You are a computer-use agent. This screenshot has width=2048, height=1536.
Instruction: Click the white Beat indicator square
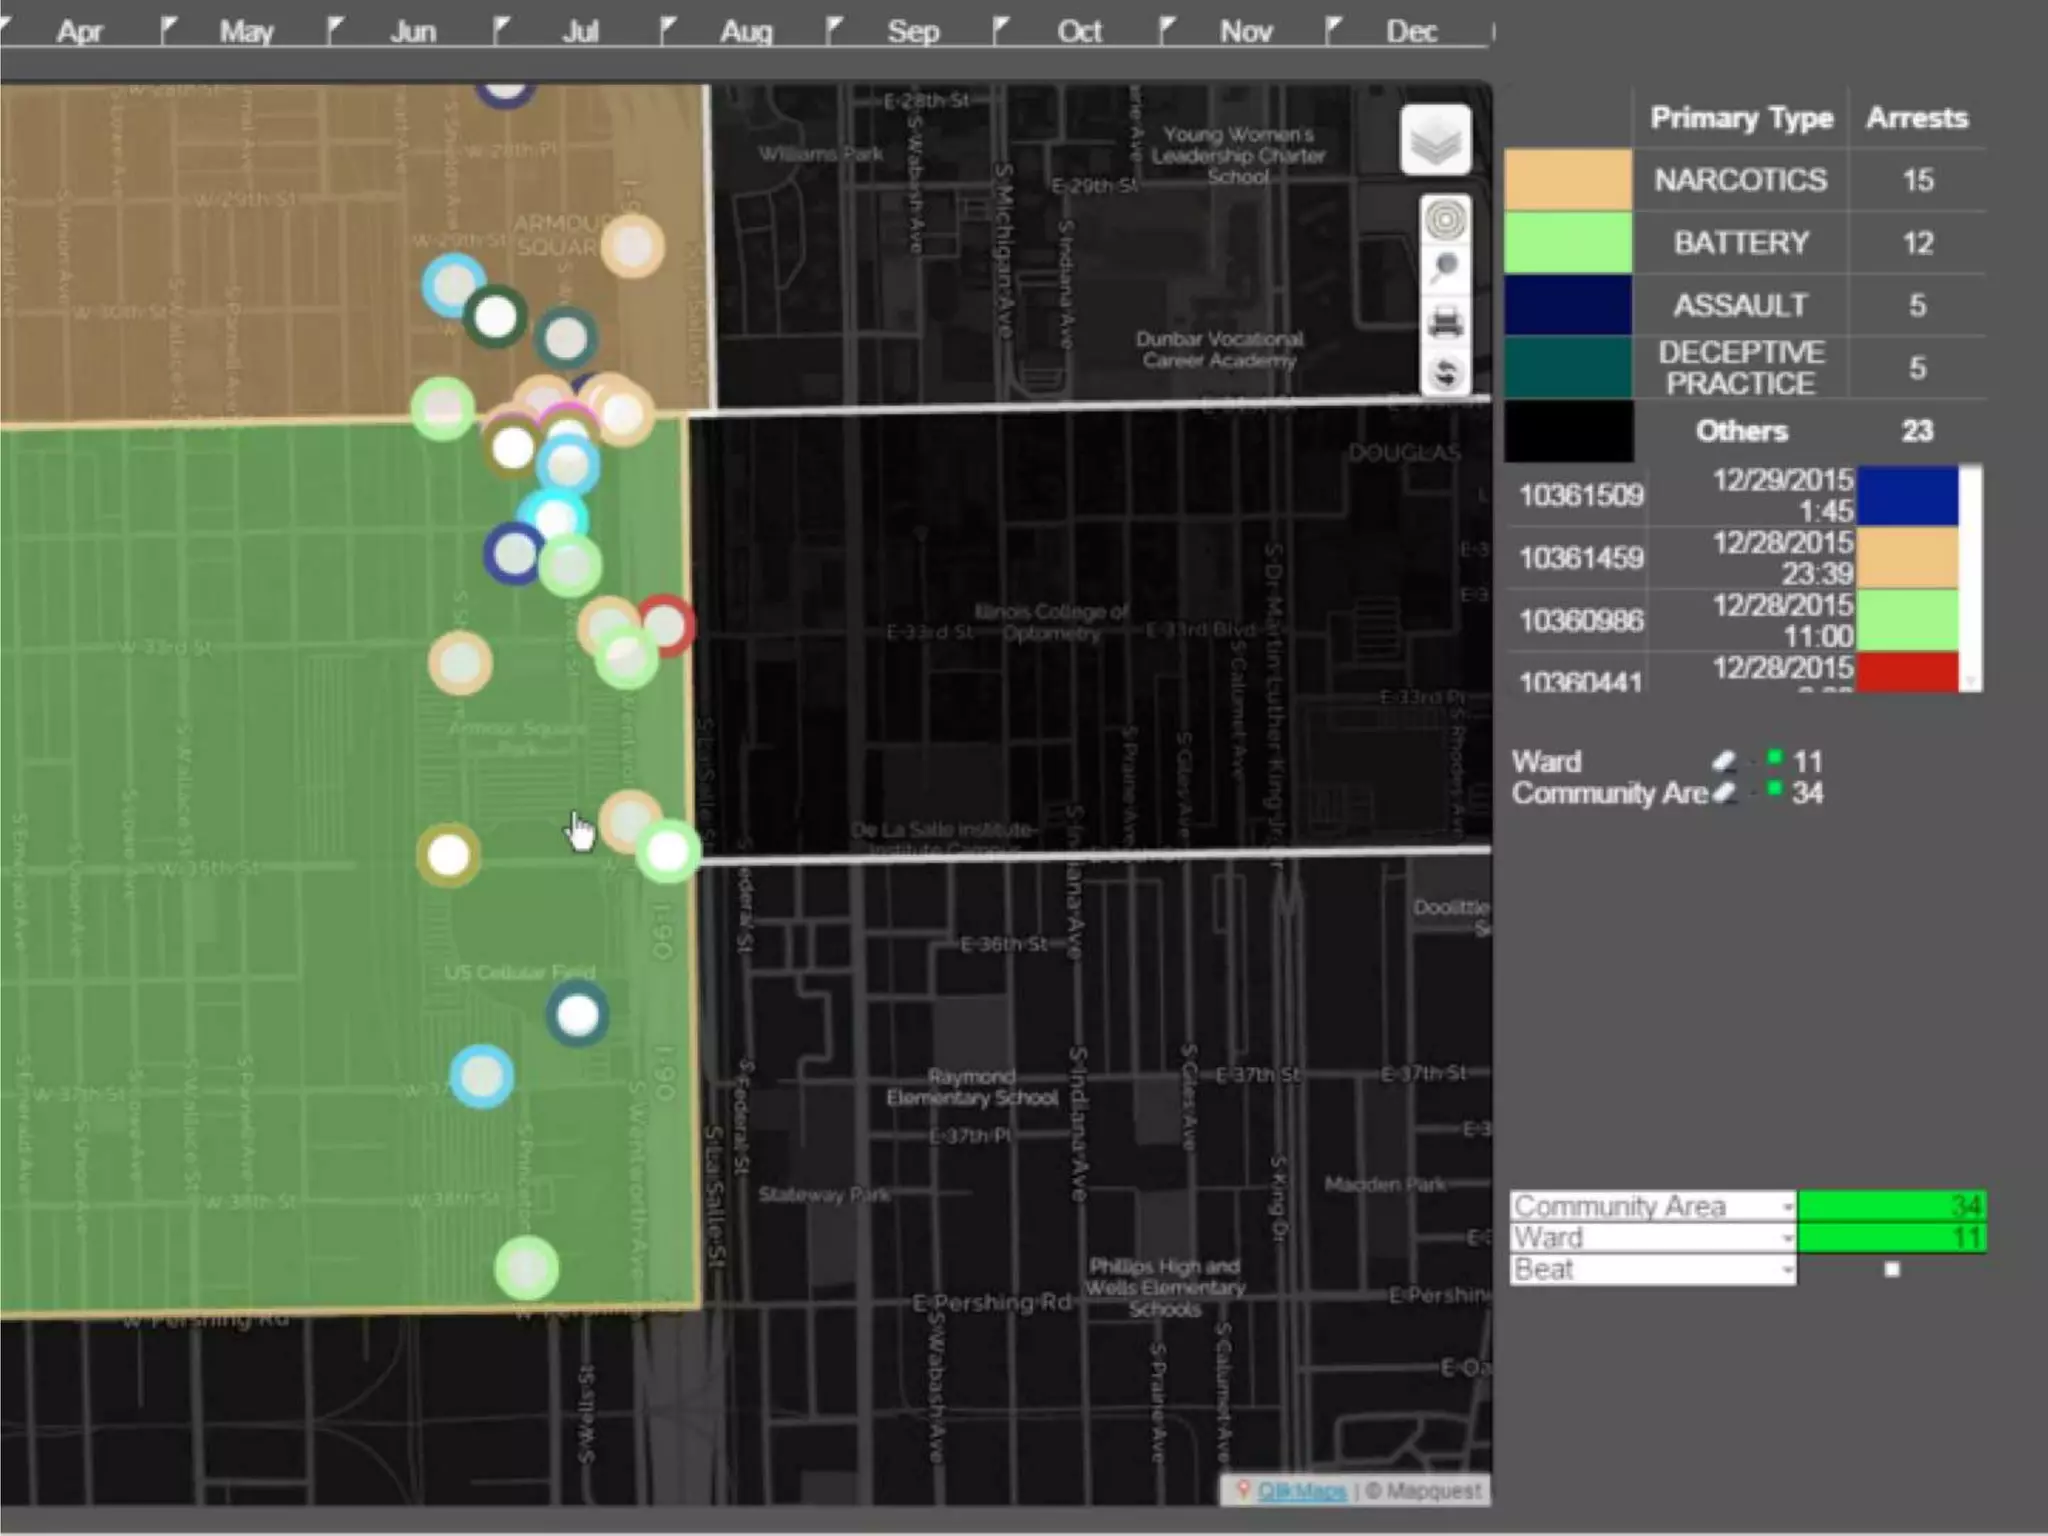pyautogui.click(x=1891, y=1269)
